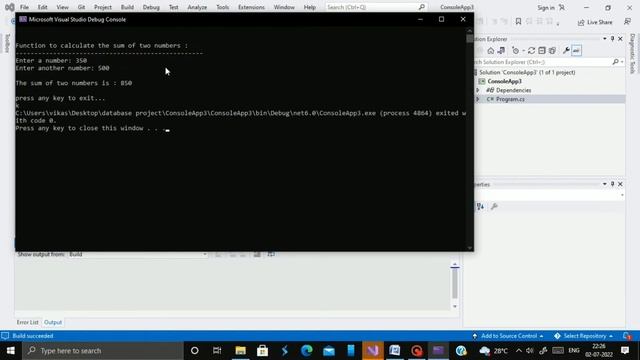Open Task View from the taskbar
The width and height of the screenshot is (640, 360).
[217, 351]
